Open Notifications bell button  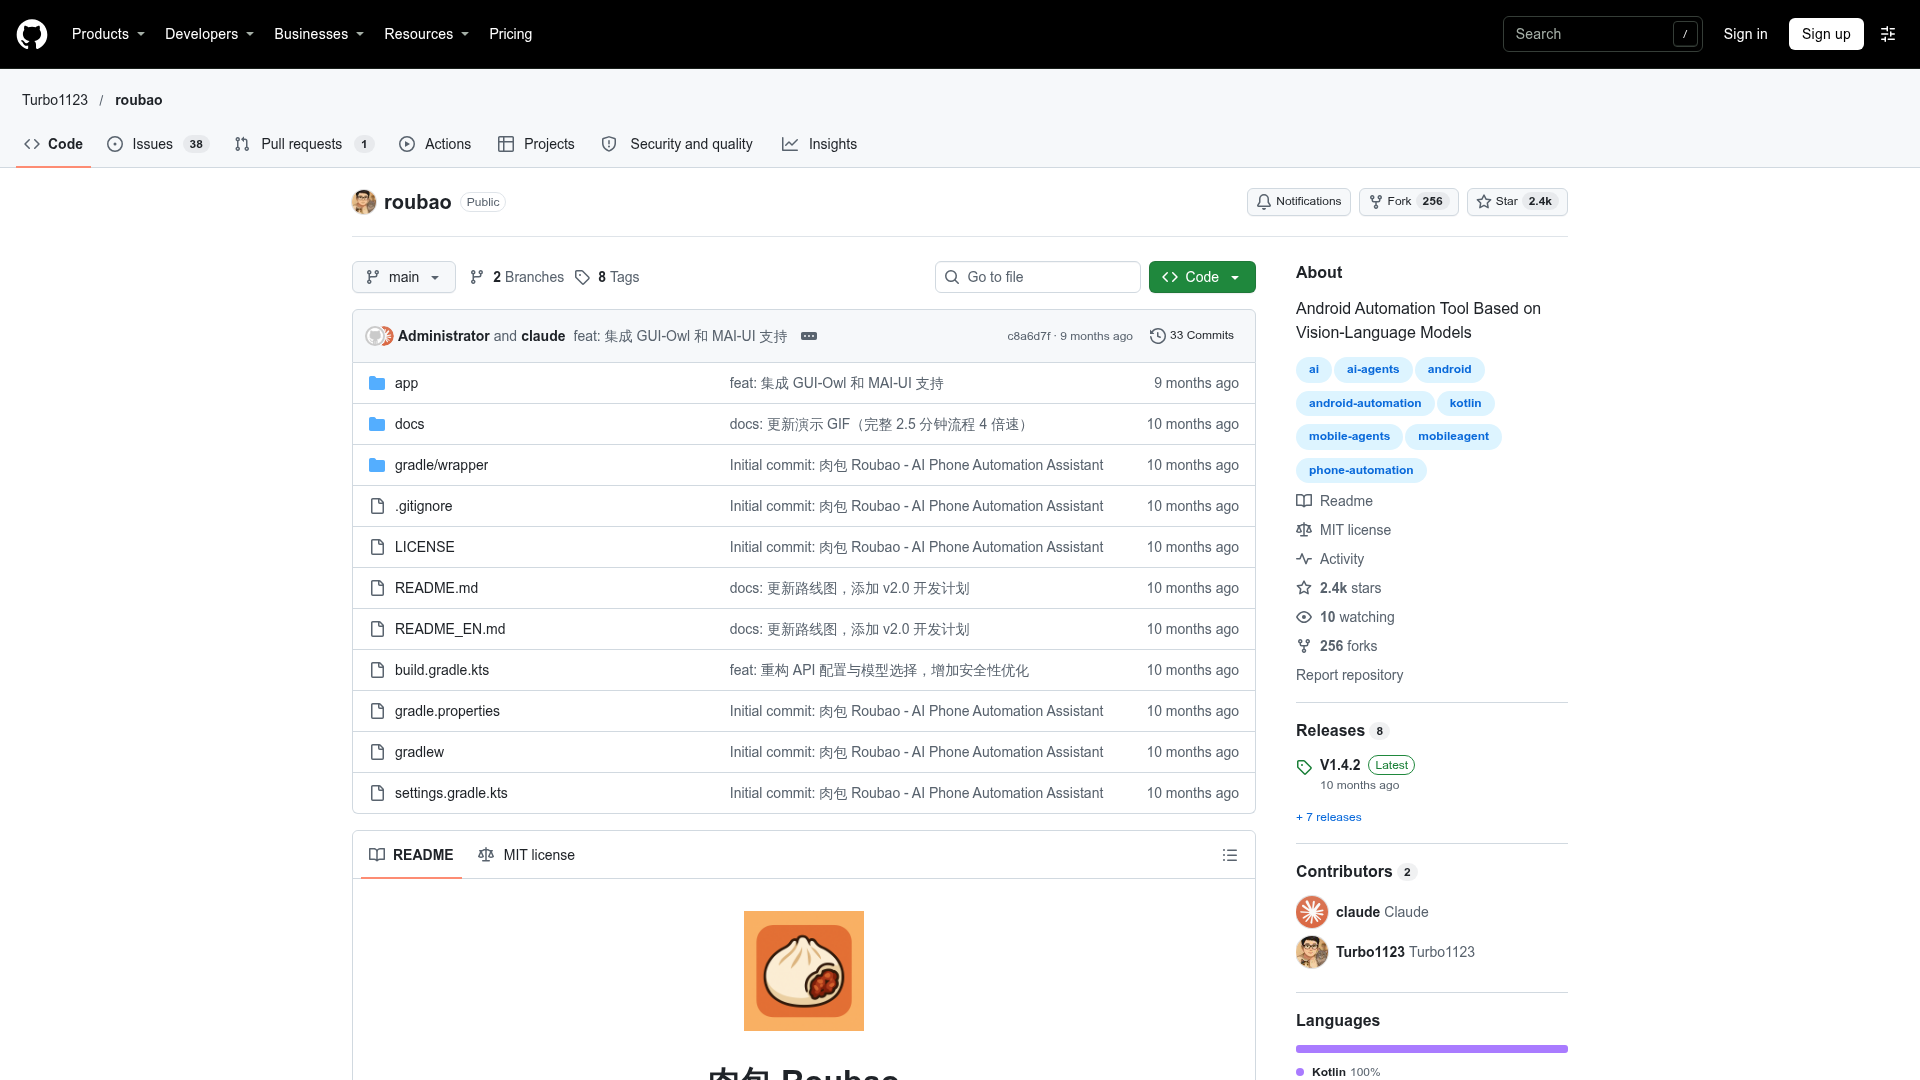click(x=1298, y=202)
